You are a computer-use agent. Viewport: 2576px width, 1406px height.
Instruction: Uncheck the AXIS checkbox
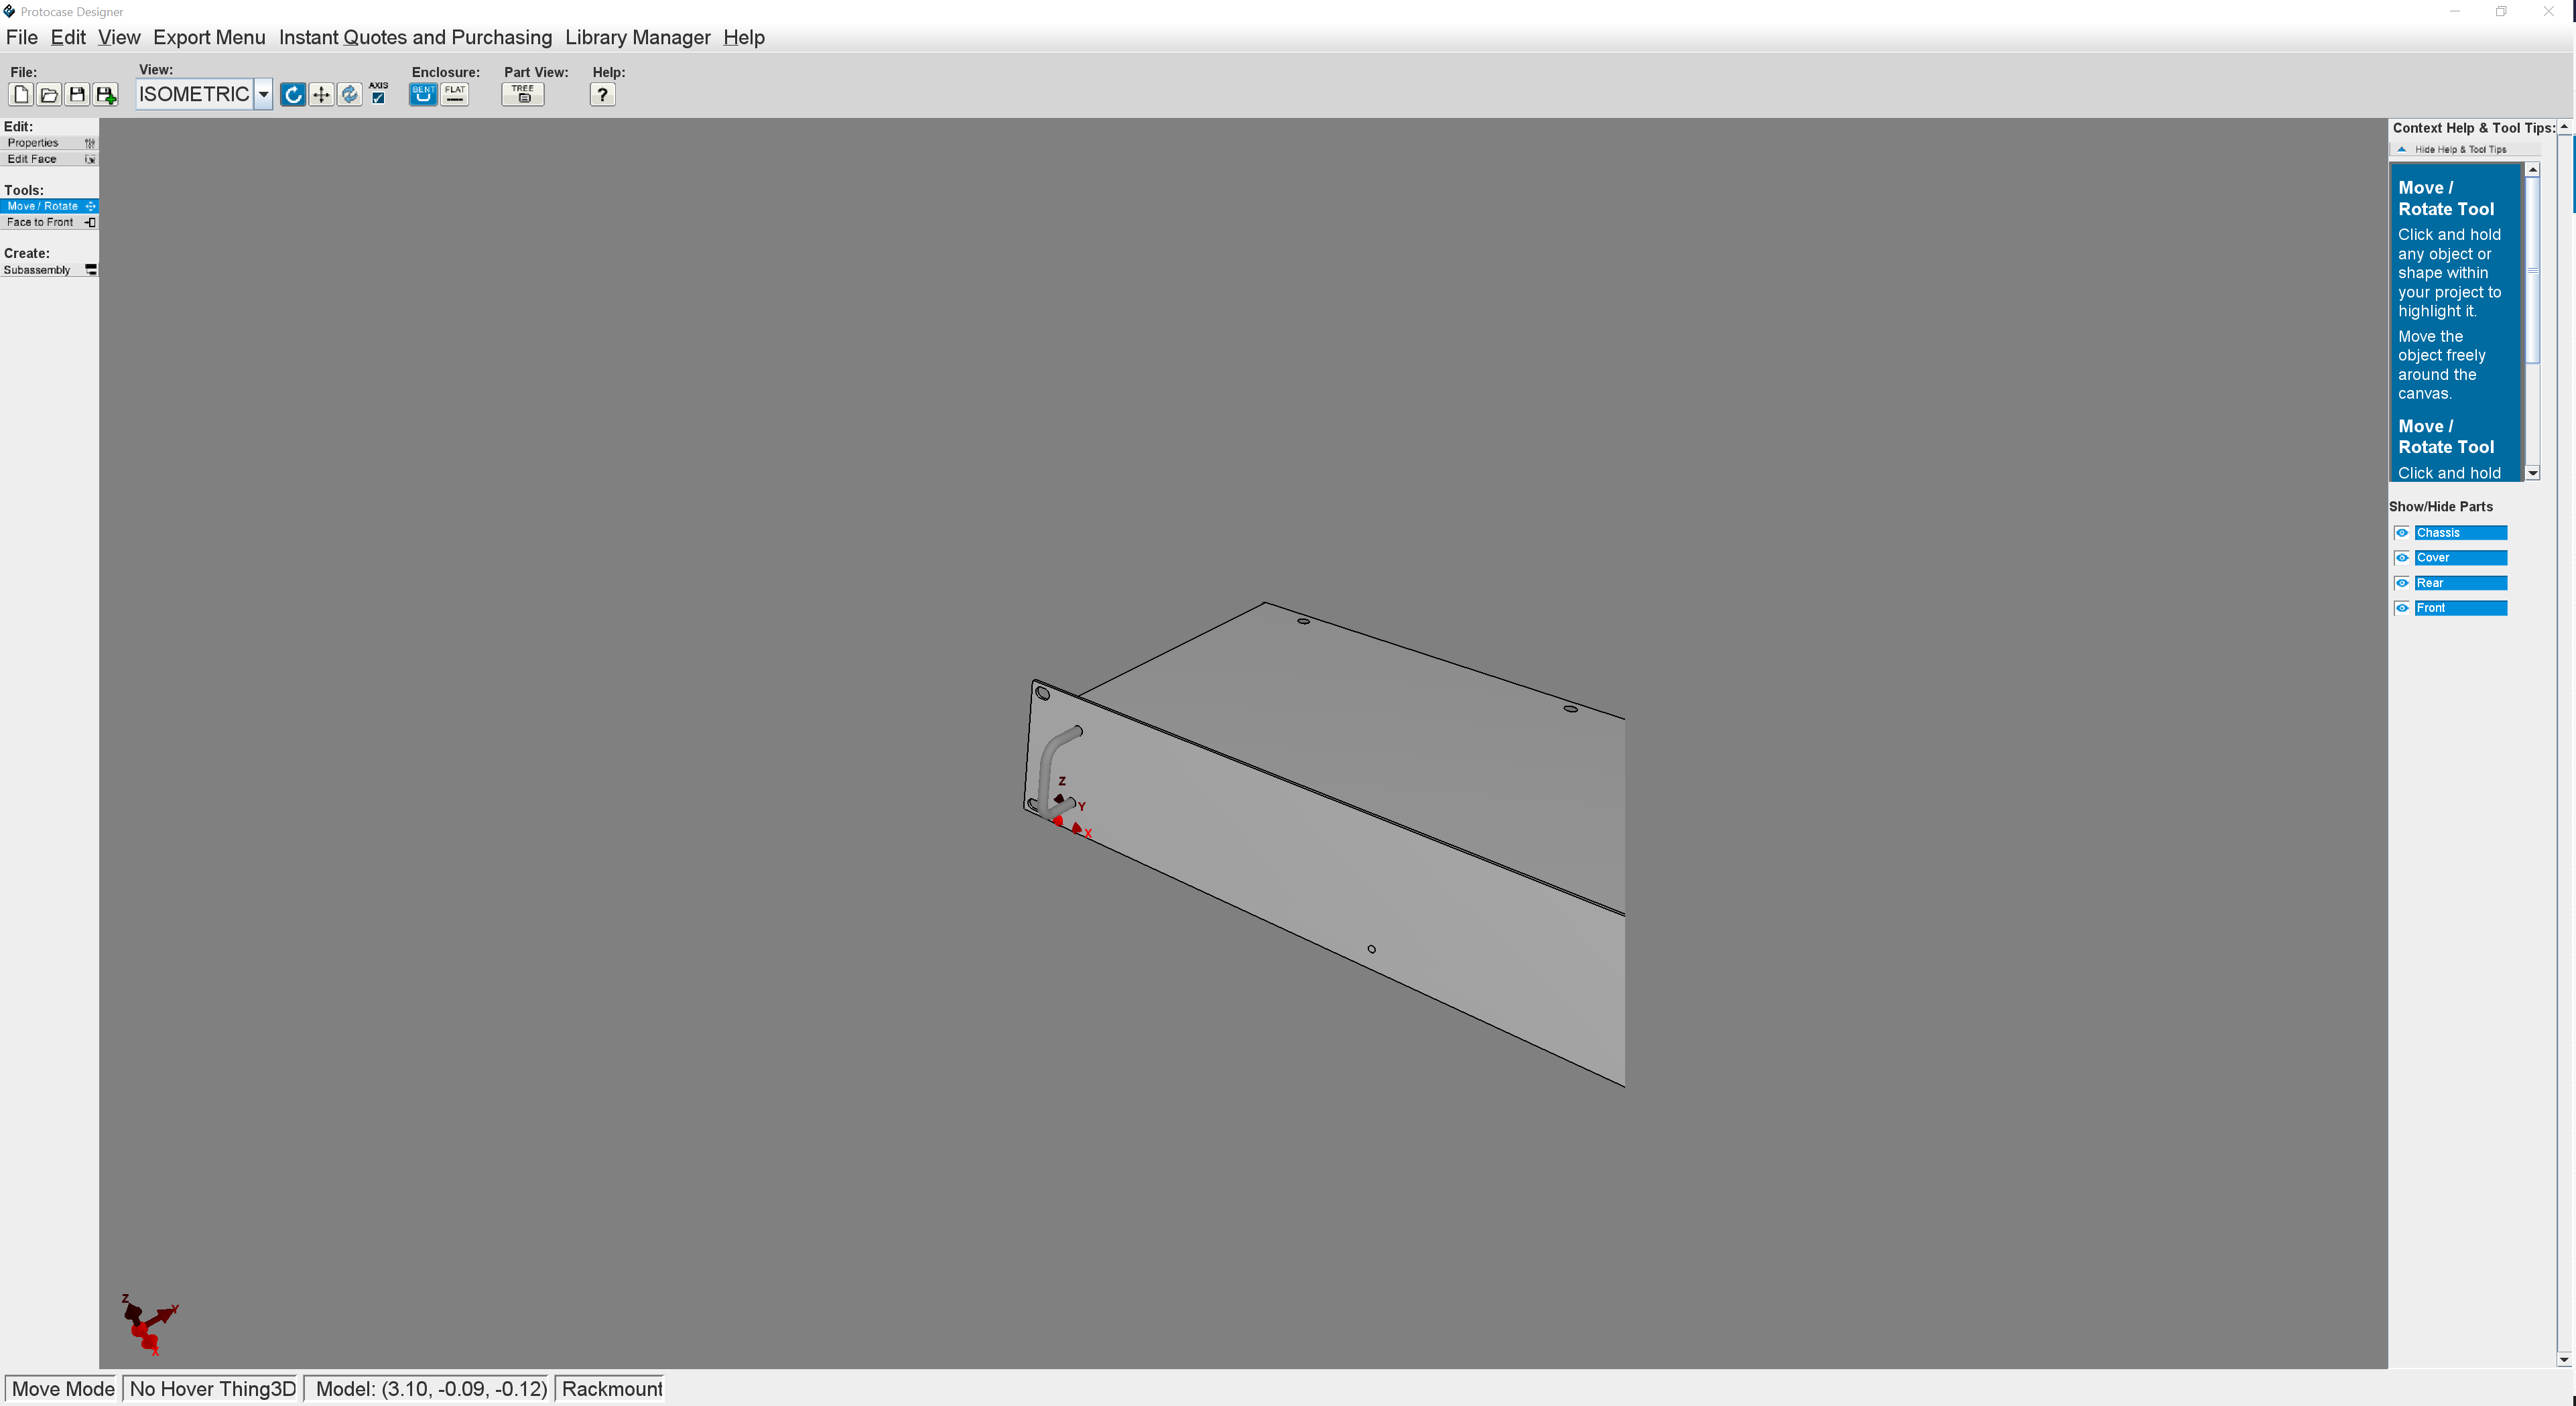pyautogui.click(x=378, y=98)
